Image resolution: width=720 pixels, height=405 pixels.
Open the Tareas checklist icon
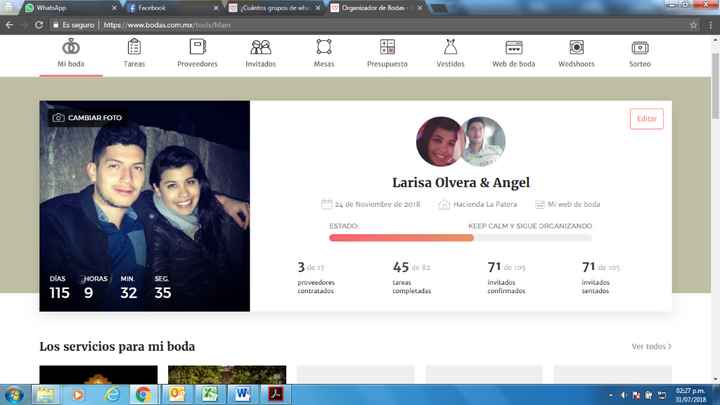pyautogui.click(x=134, y=48)
